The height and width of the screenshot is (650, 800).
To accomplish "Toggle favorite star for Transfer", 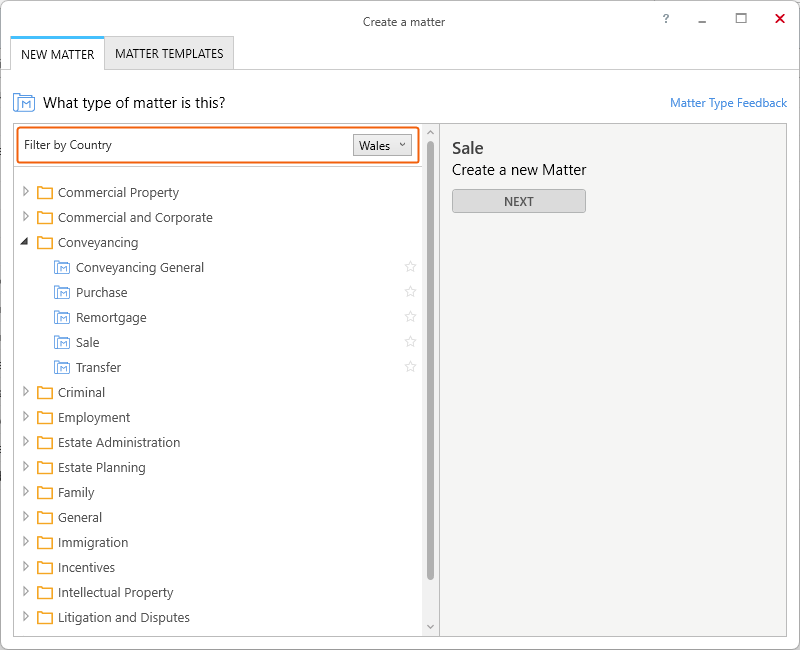I will 410,367.
